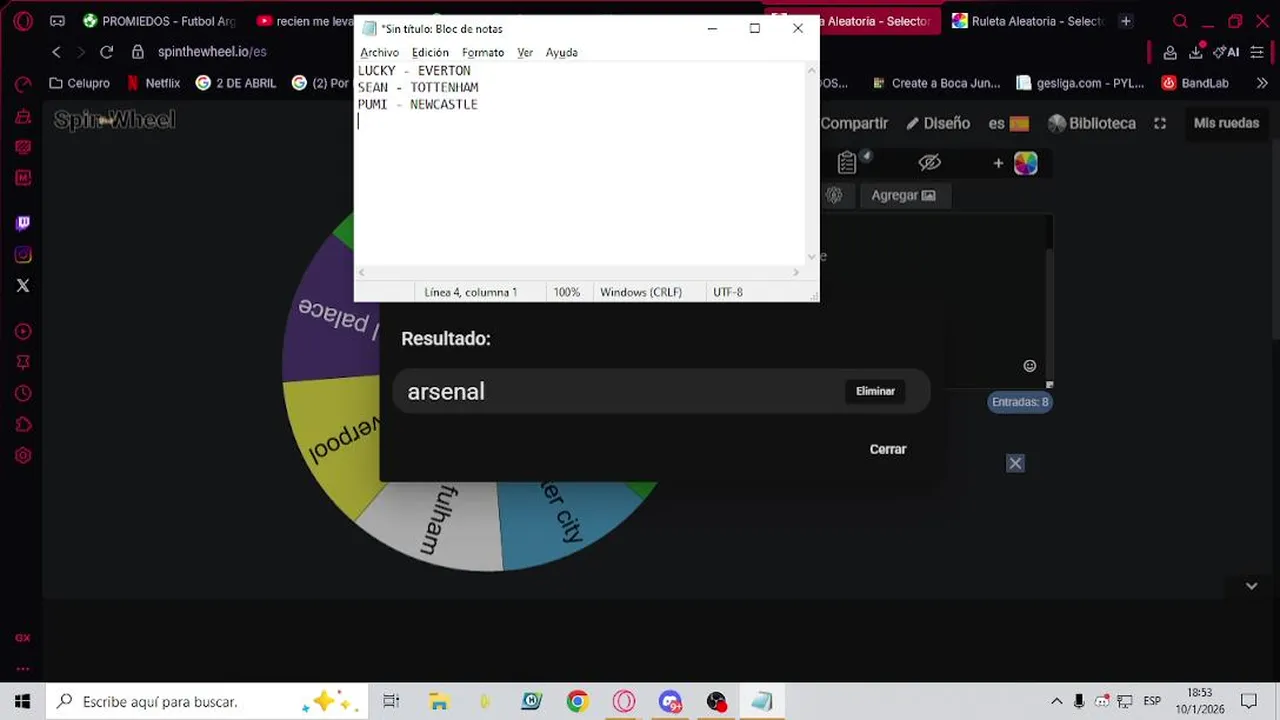Open the Opera downloads icon
This screenshot has height=720, width=1280.
[x=1196, y=52]
